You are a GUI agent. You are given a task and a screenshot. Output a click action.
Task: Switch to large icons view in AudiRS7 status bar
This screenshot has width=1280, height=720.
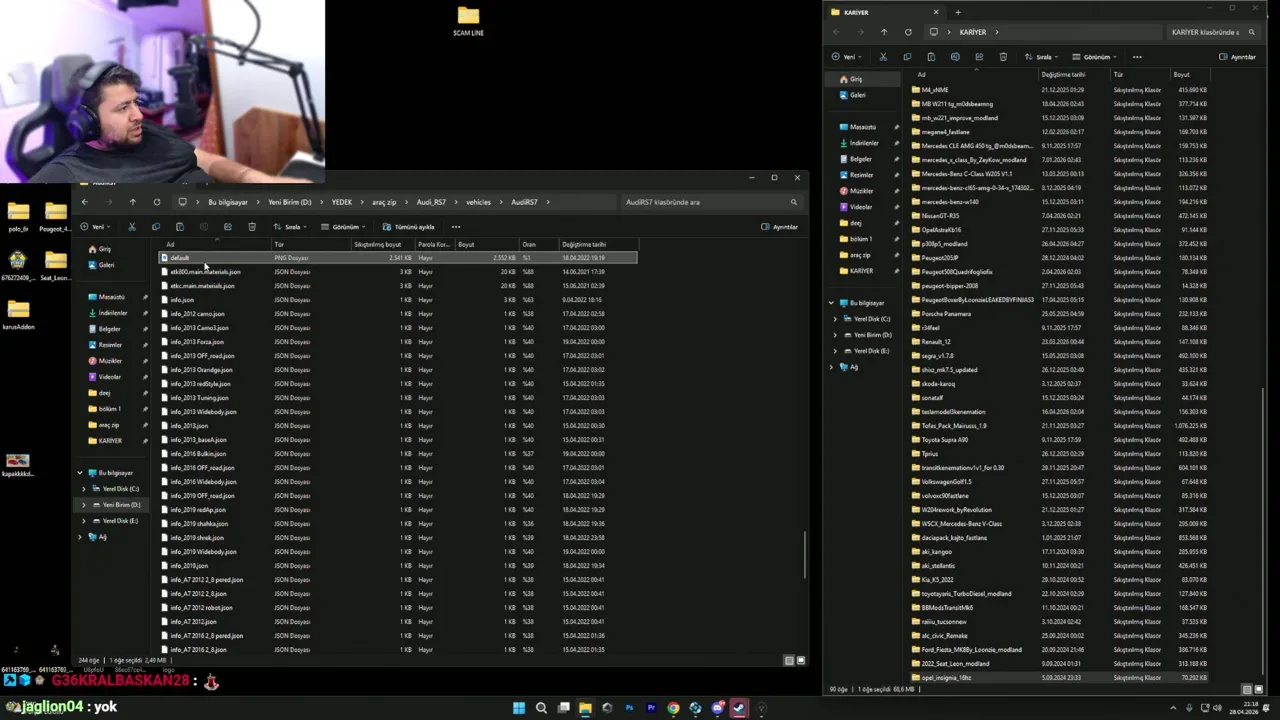click(800, 660)
